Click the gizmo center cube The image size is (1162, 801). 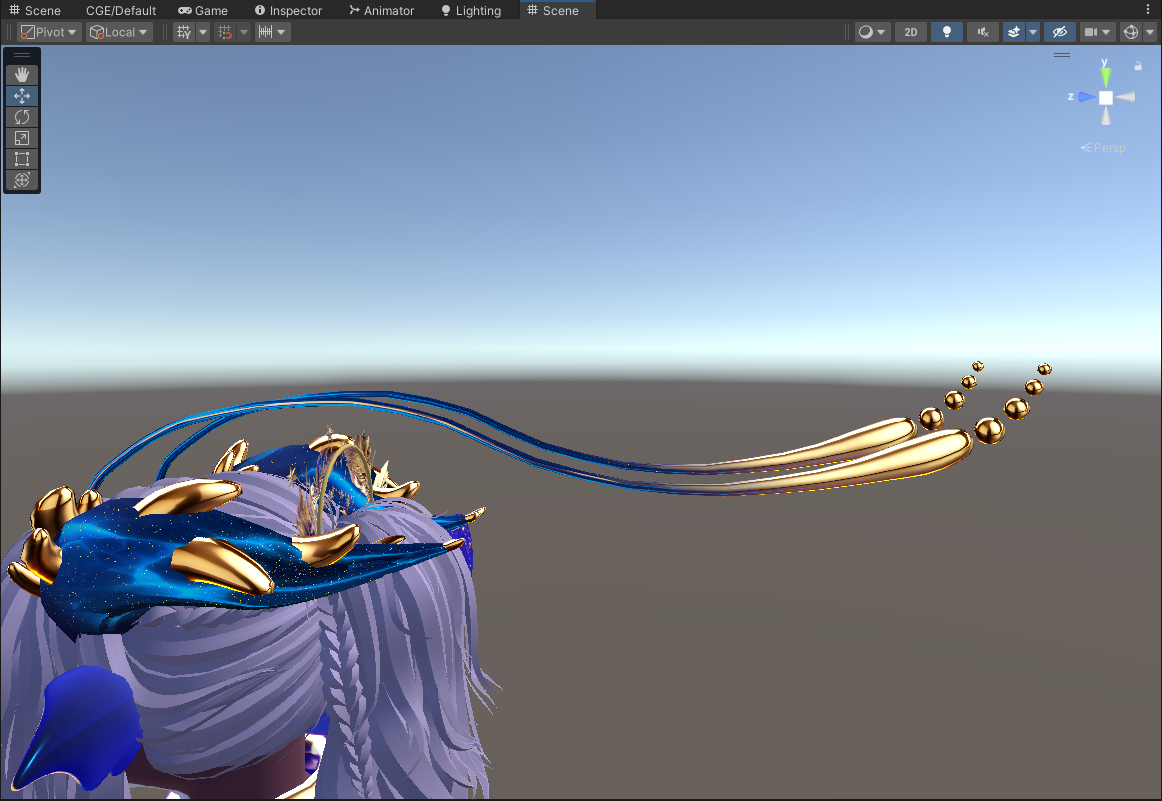click(x=1106, y=98)
